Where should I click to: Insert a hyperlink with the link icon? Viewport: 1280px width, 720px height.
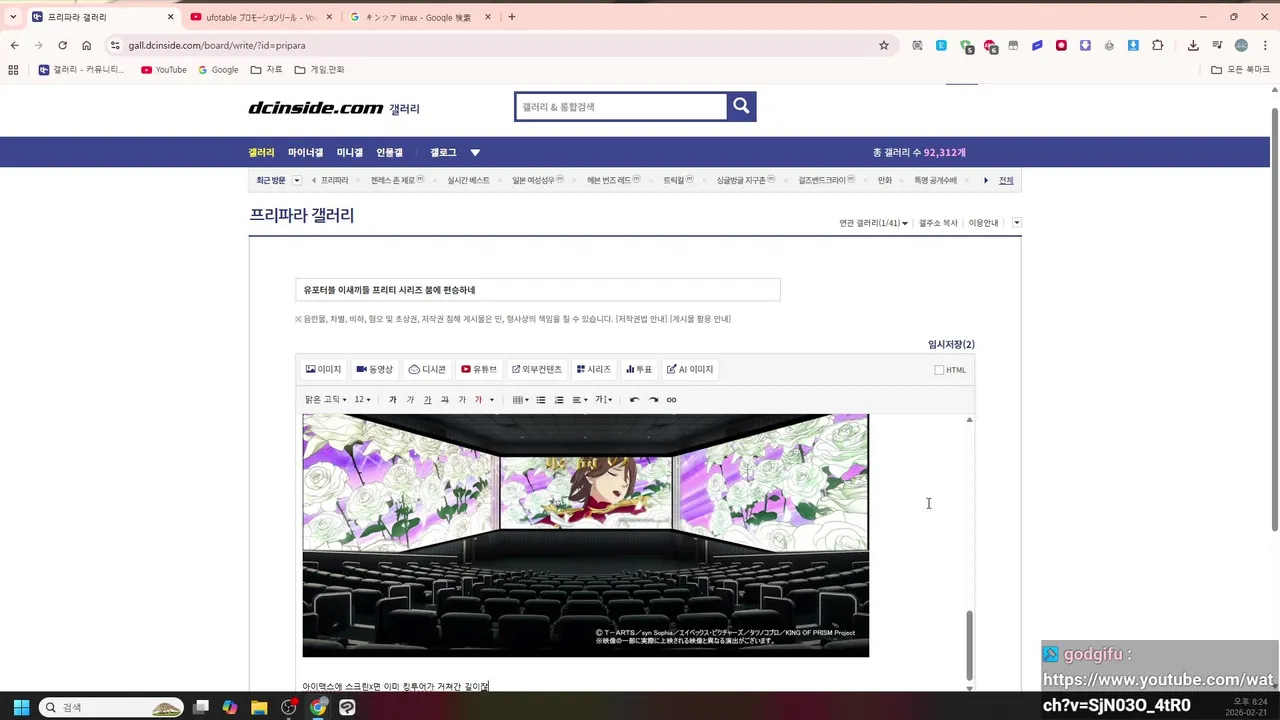pos(671,400)
